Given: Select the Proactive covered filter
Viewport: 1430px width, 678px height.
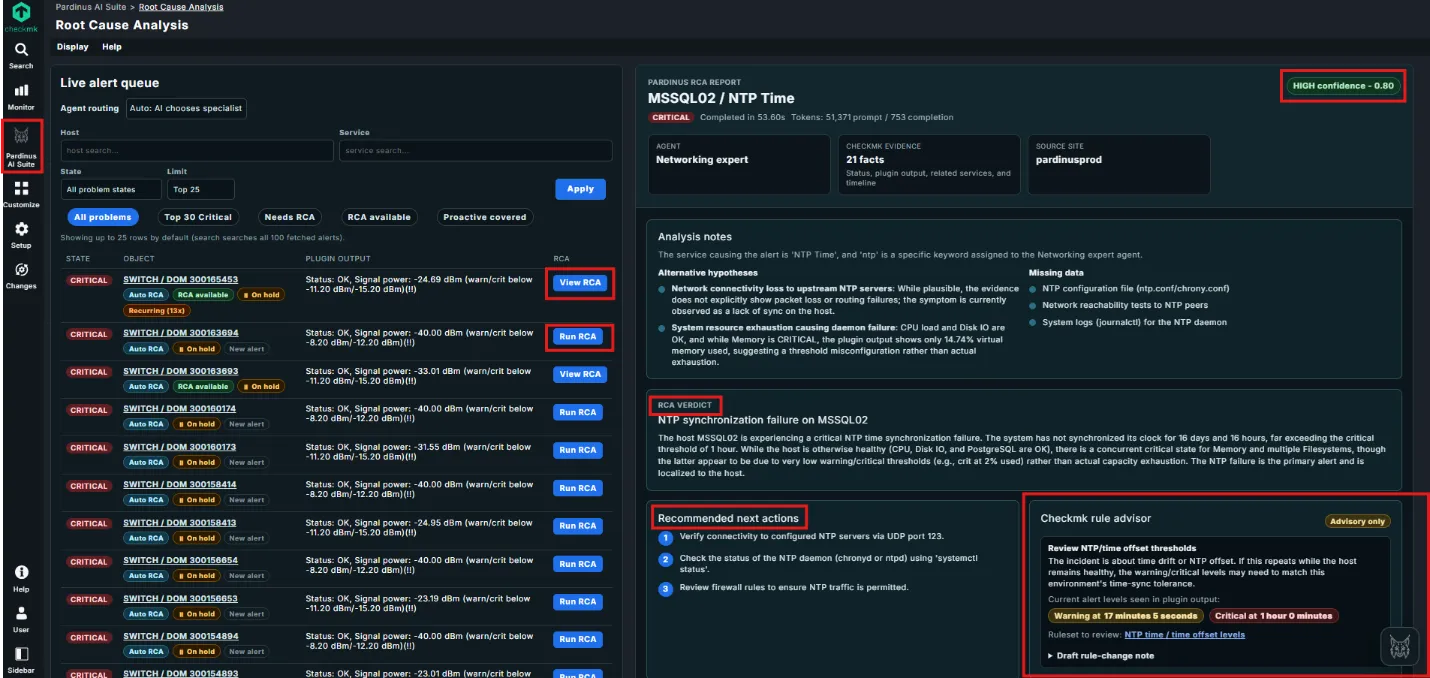Looking at the screenshot, I should pyautogui.click(x=485, y=217).
